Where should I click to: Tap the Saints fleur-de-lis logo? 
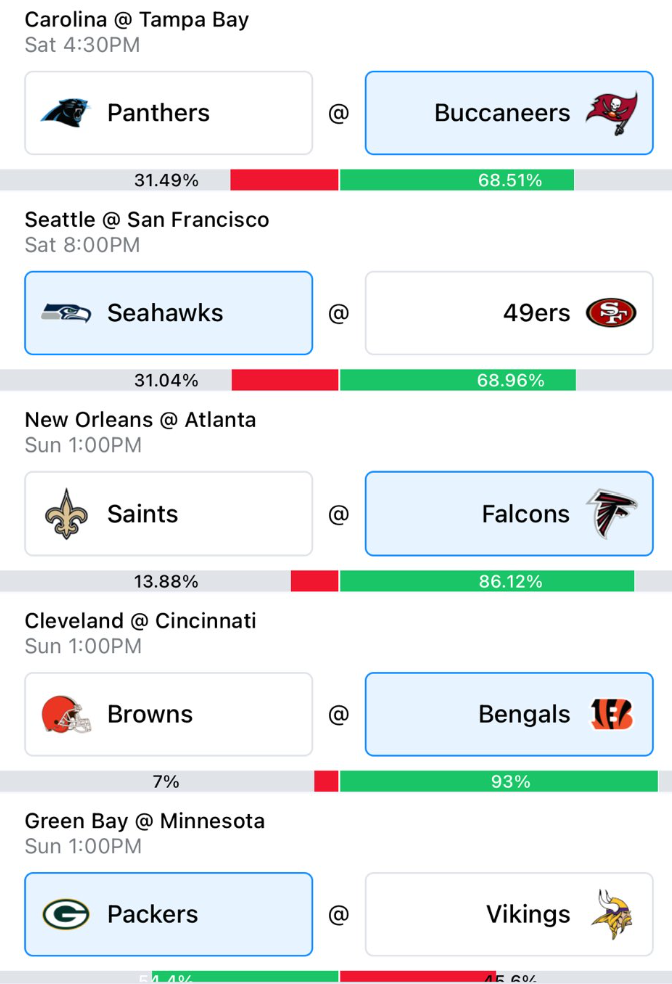click(x=66, y=514)
